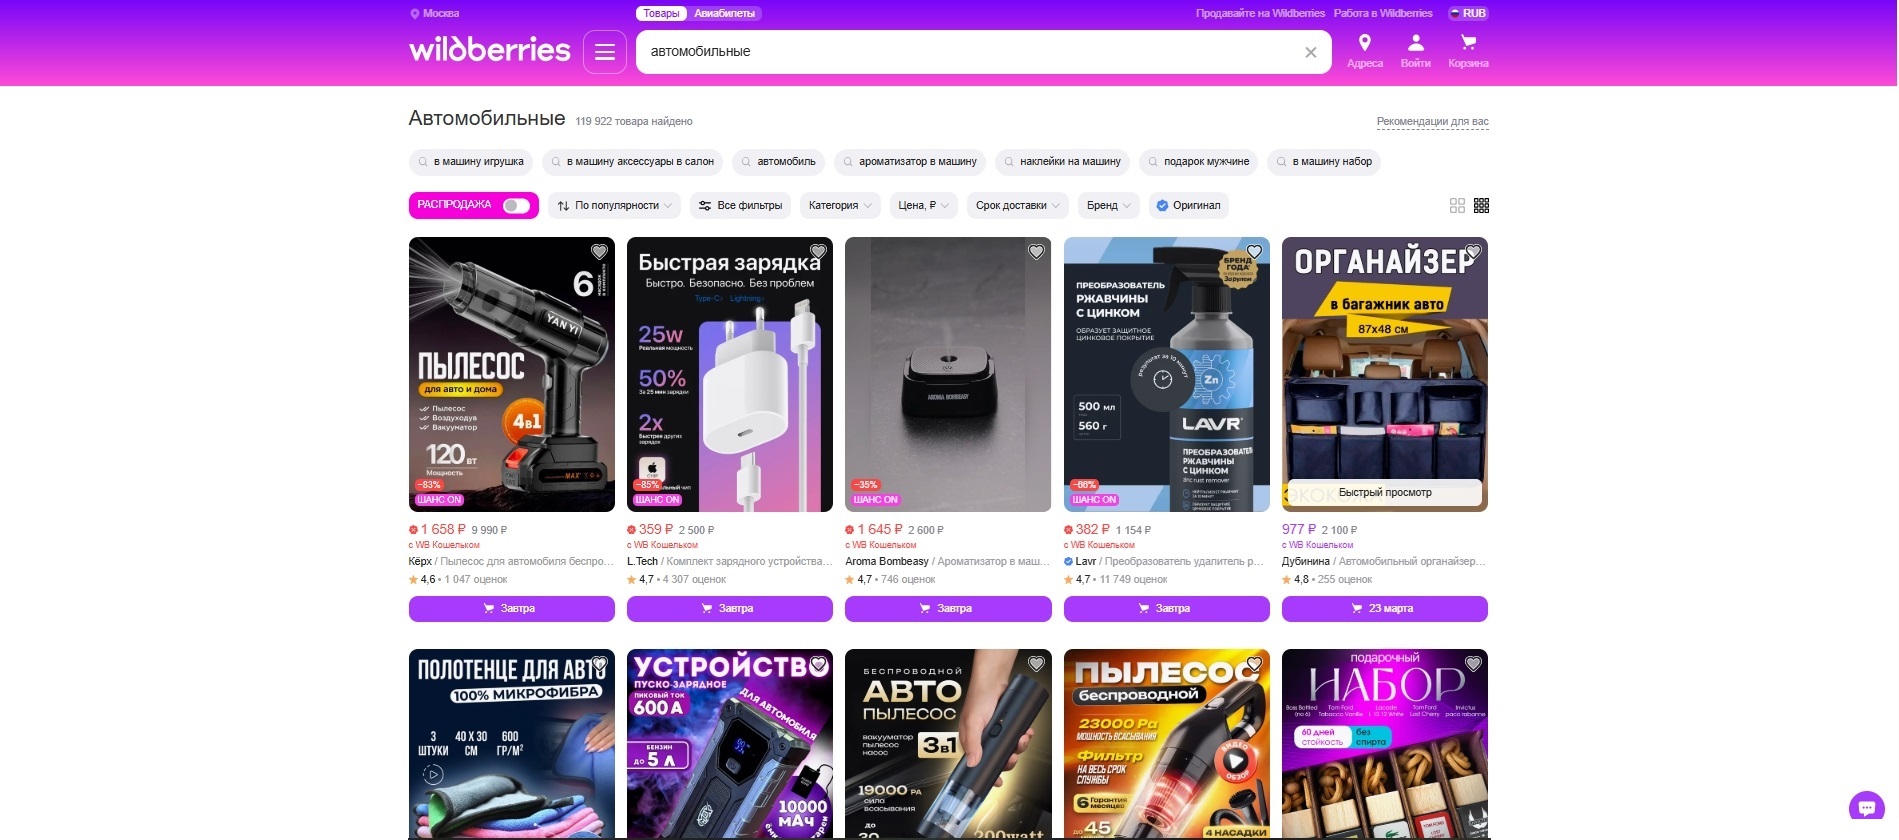Switch to the Авиабилеты tab
Screen dimensions: 1899x840
coord(725,13)
